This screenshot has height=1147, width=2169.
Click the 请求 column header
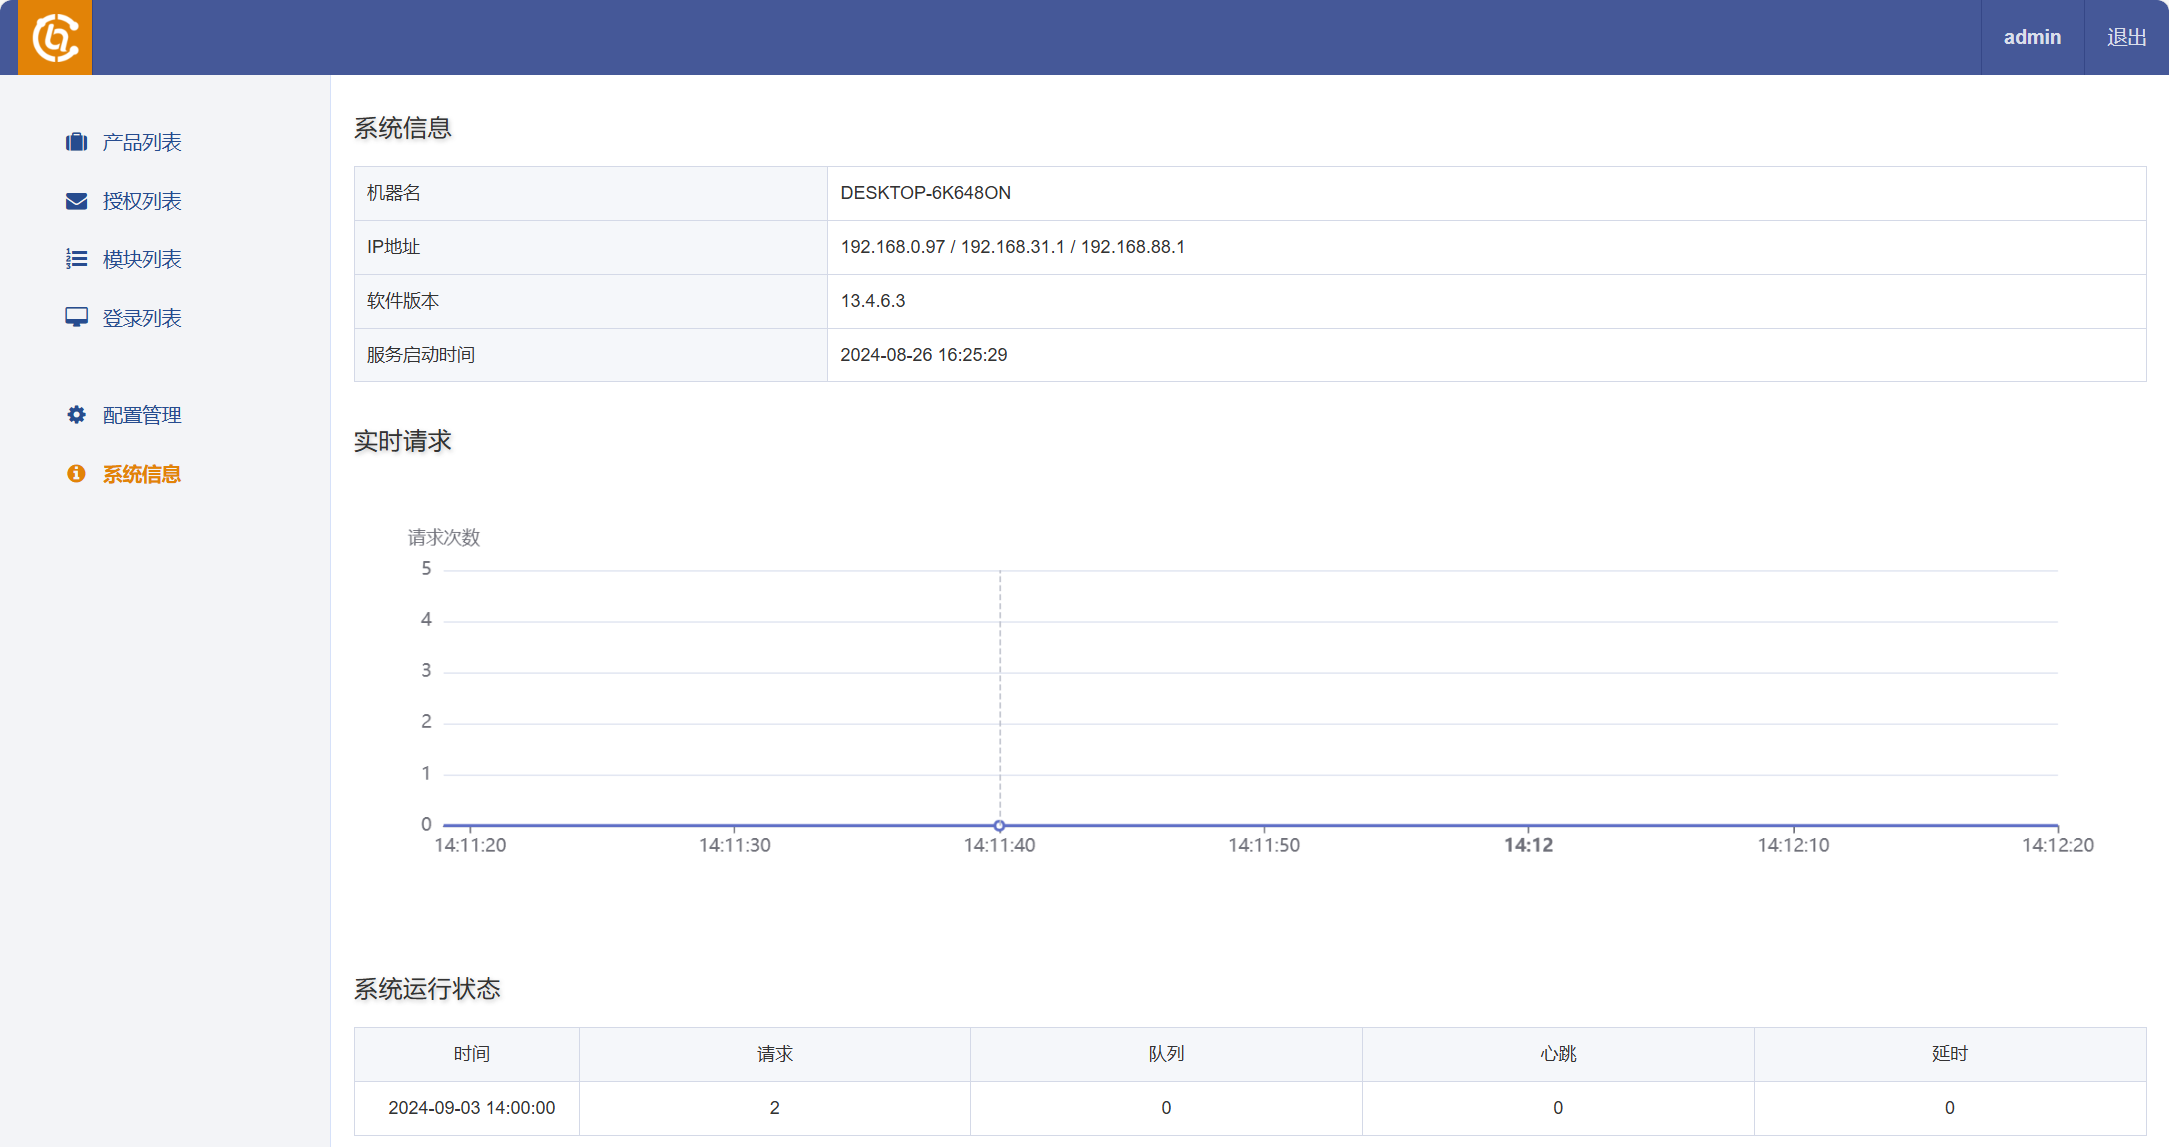click(775, 1054)
